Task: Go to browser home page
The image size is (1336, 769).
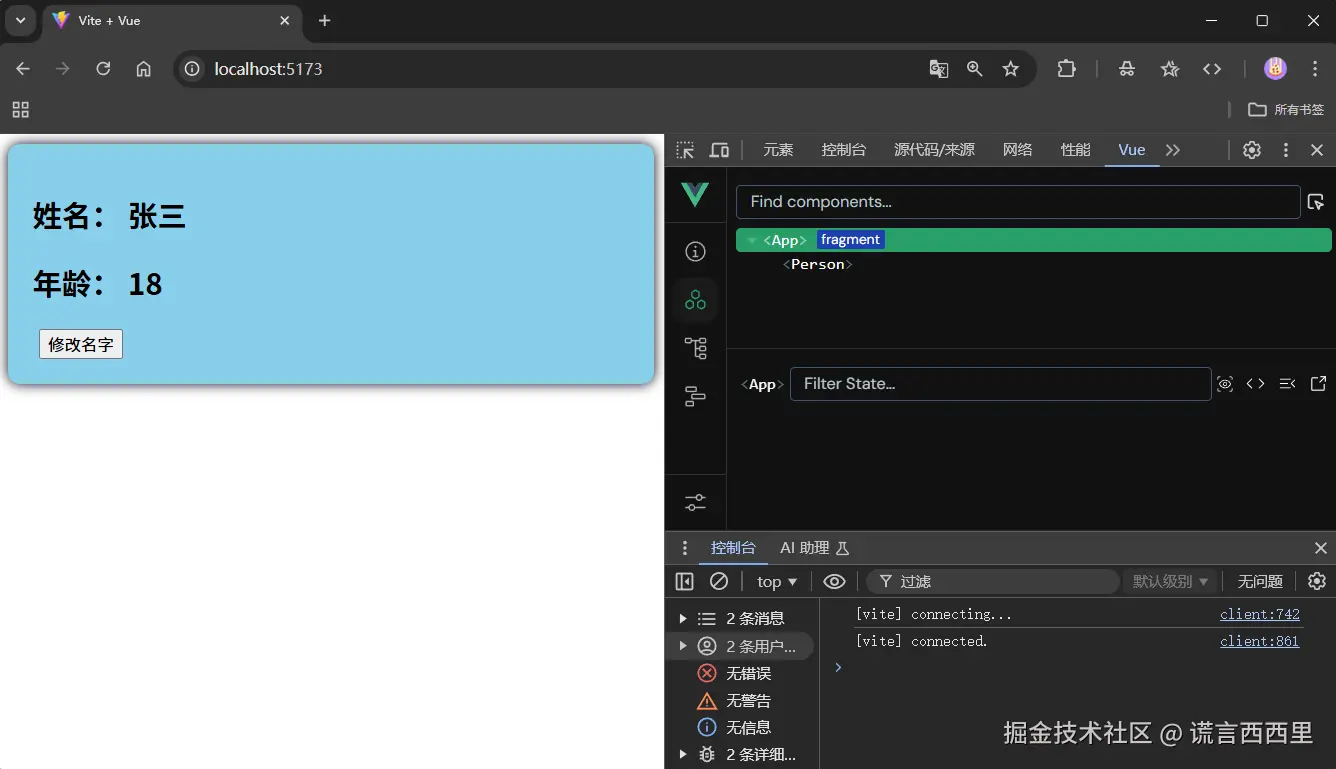Action: click(144, 69)
